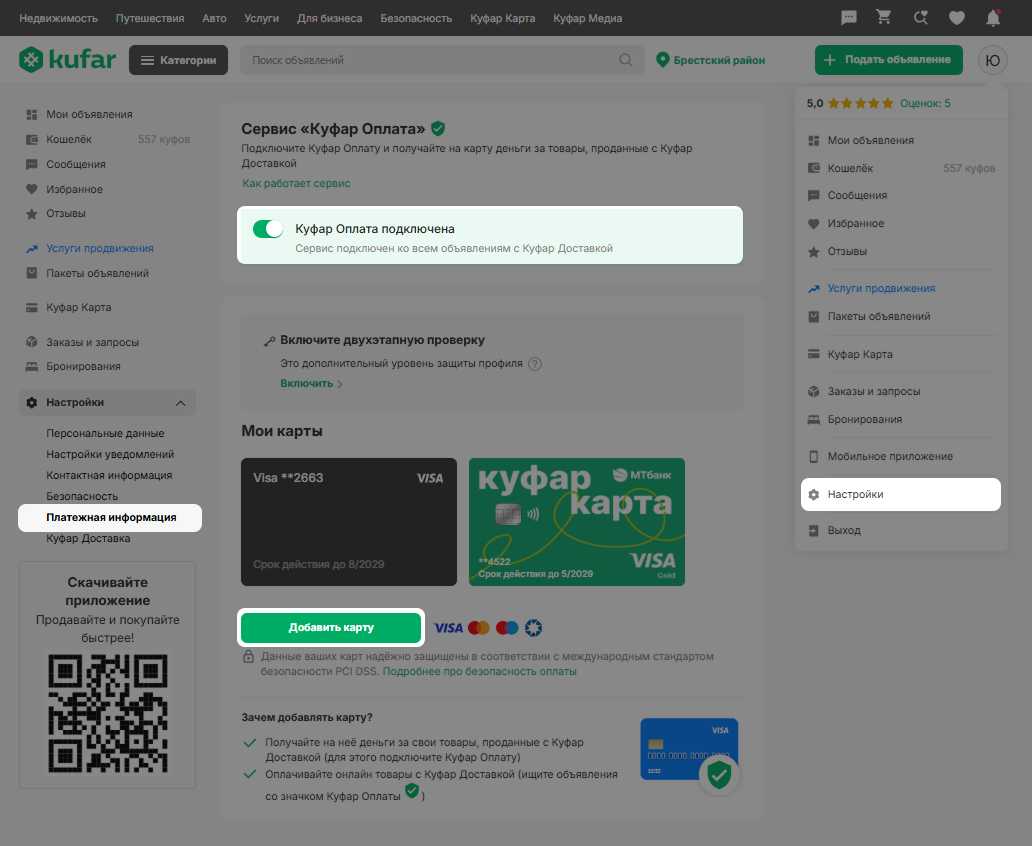Open favorites heart icon in the top bar
Image resolution: width=1032 pixels, height=846 pixels.
point(956,18)
